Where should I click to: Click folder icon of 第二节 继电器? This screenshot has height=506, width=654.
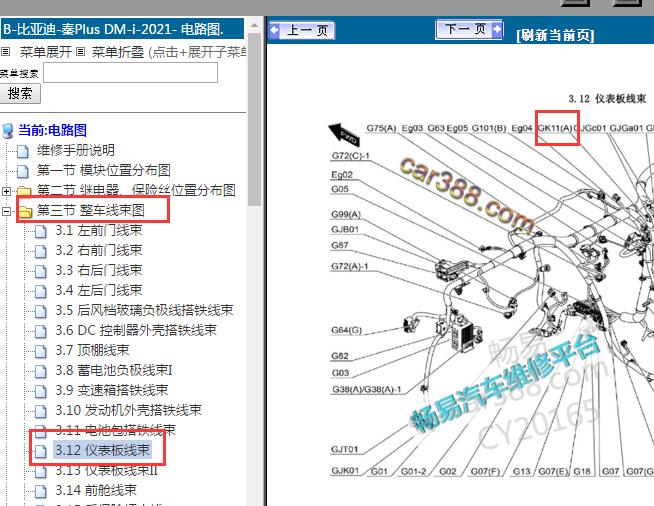(24, 191)
